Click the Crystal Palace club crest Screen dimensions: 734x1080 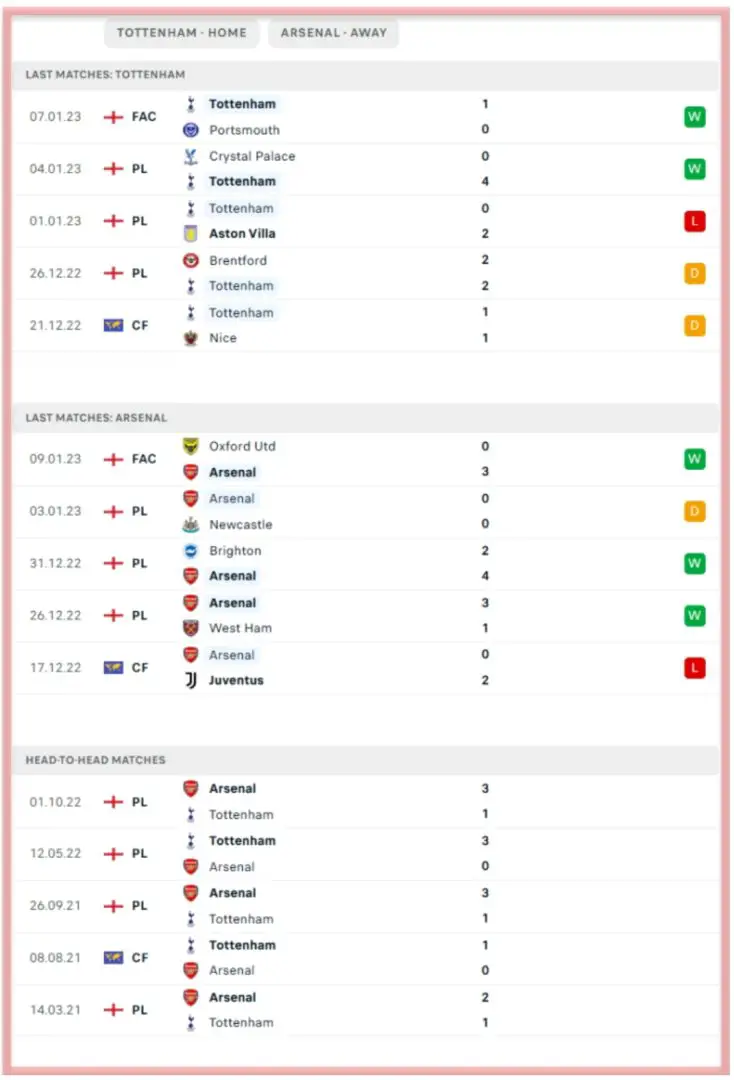[191, 156]
